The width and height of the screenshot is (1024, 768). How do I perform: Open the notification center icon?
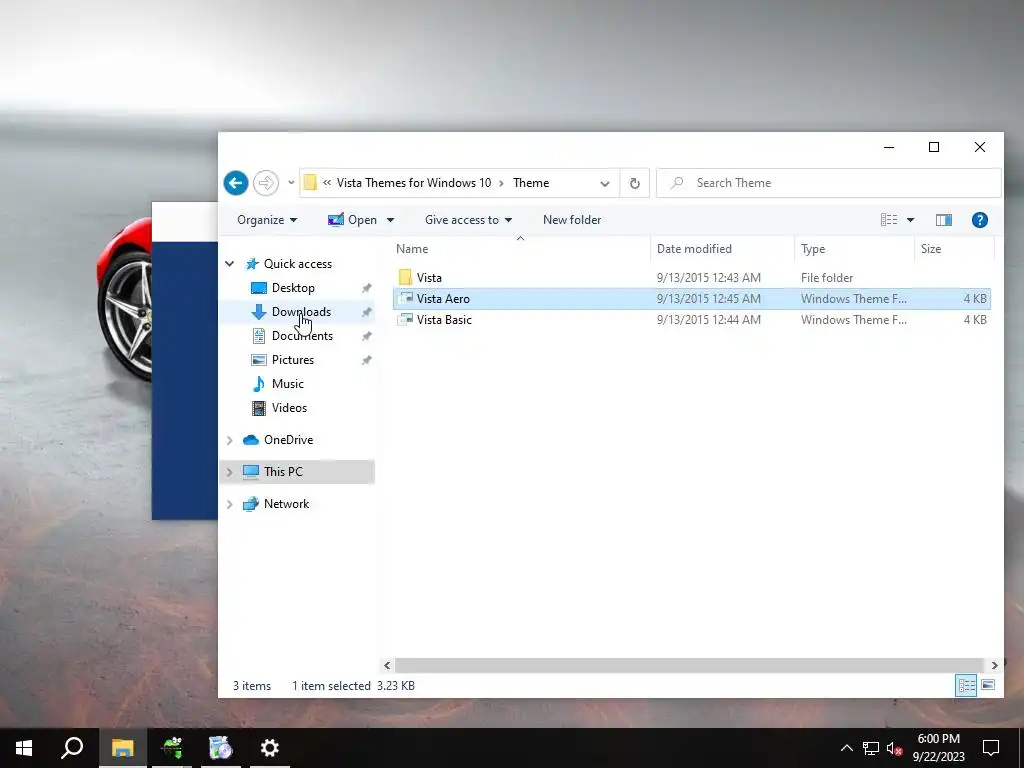click(991, 748)
